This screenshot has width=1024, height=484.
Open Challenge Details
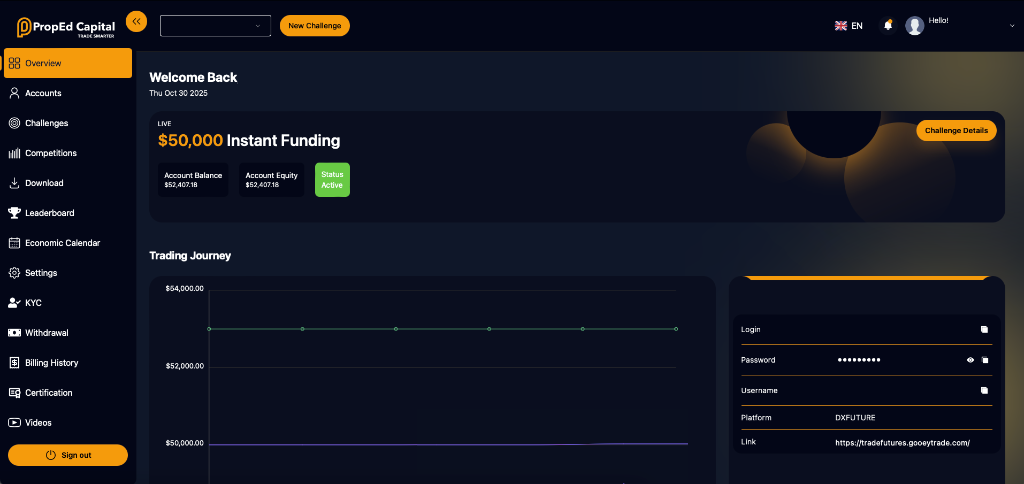[x=956, y=131]
